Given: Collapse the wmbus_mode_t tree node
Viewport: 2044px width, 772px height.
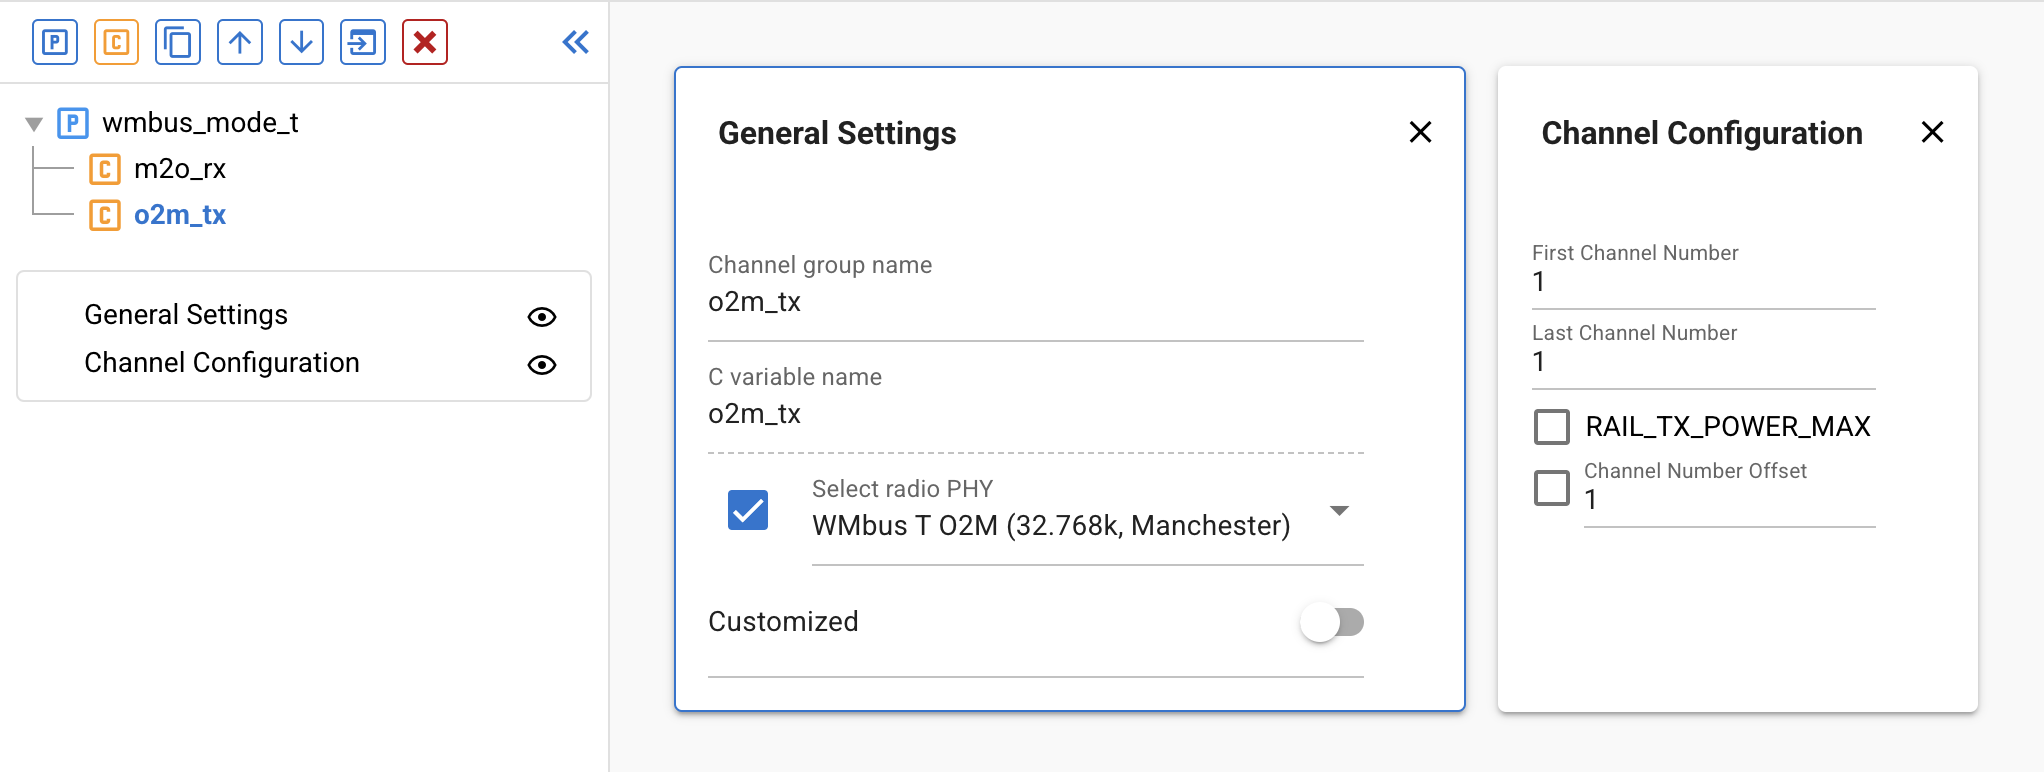Looking at the screenshot, I should click(34, 124).
